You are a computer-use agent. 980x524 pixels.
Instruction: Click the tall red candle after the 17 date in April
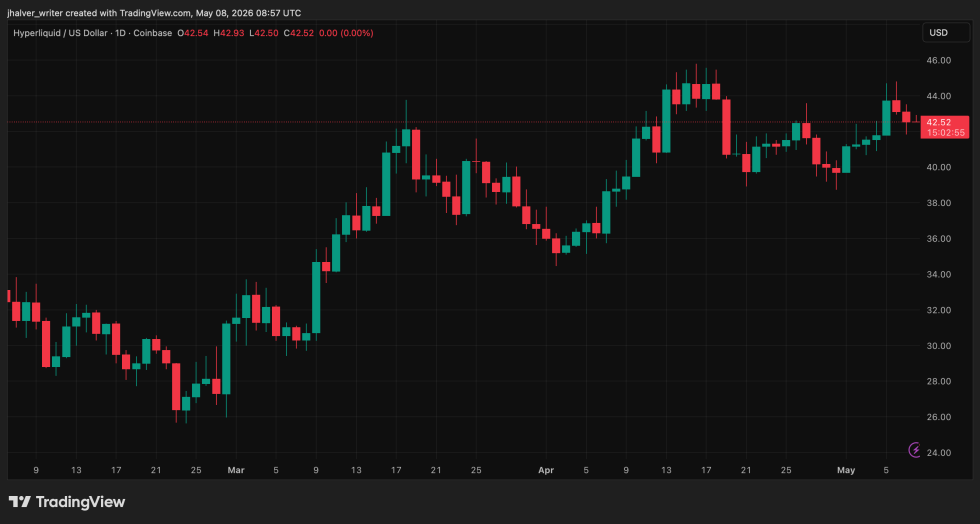(726, 127)
